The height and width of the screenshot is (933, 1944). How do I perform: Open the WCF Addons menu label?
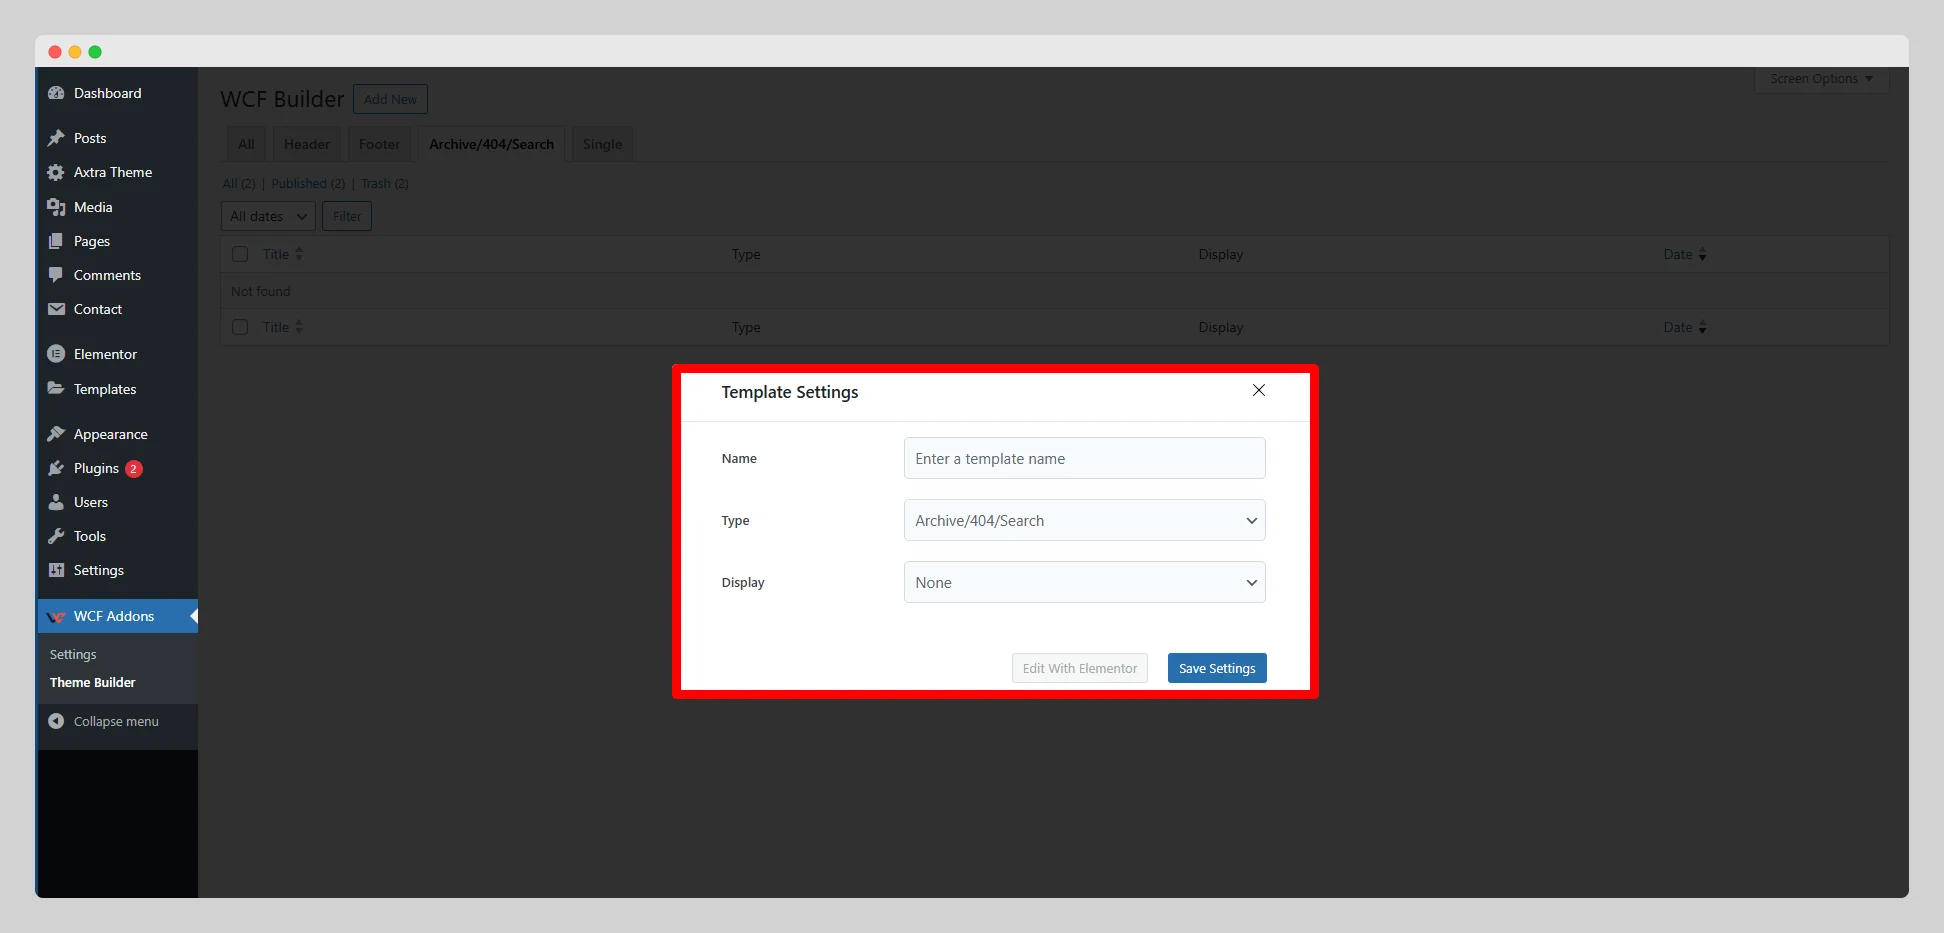(x=114, y=616)
